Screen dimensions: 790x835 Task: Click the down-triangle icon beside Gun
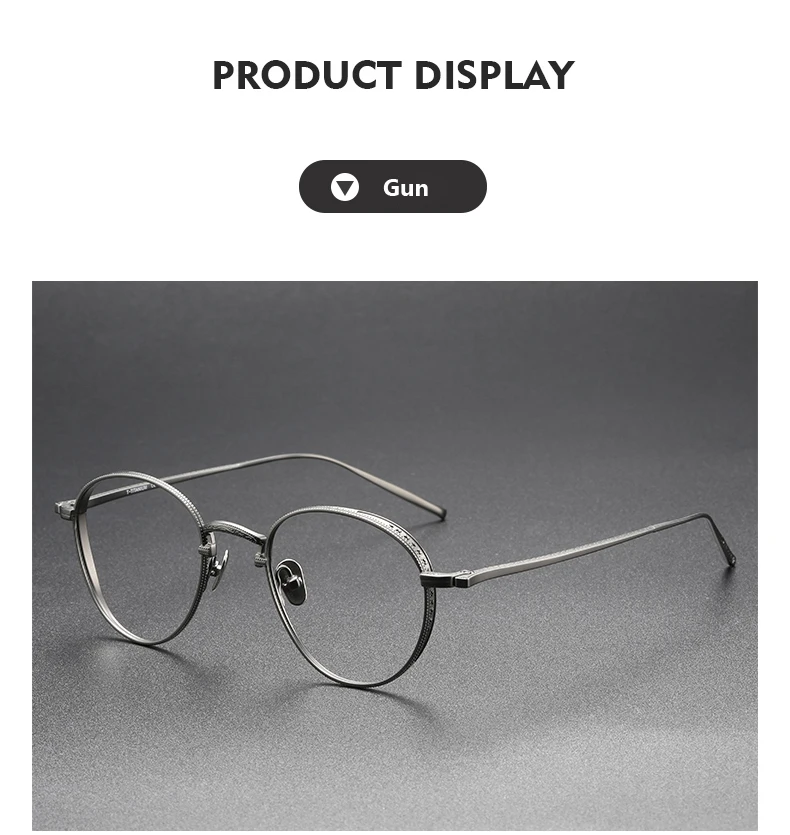[345, 187]
